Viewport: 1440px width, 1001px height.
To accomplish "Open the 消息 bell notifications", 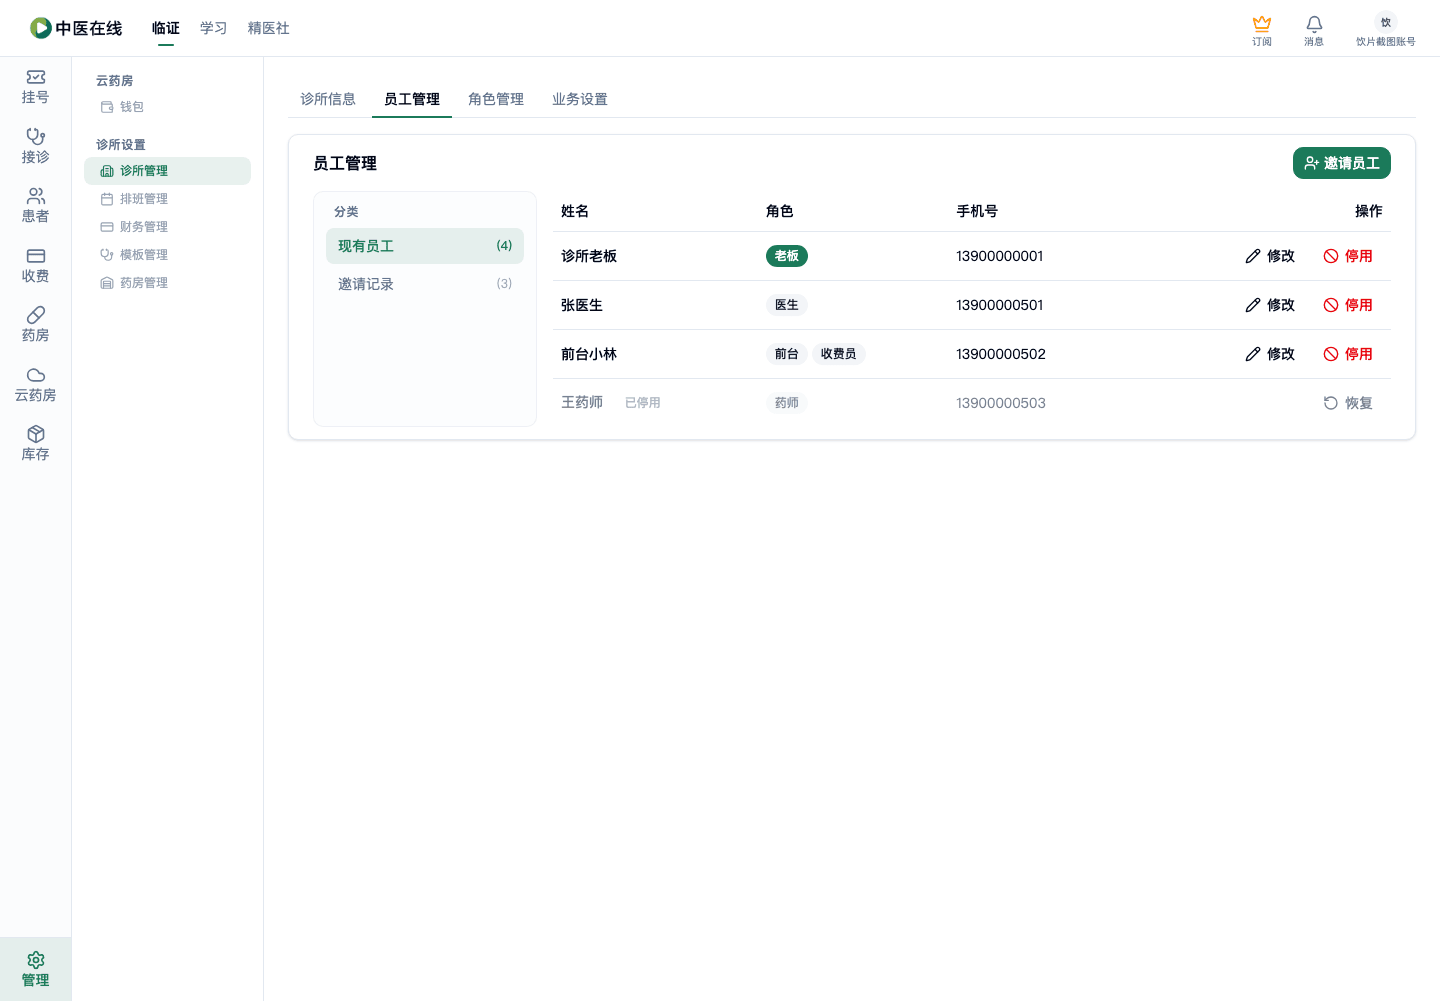I will 1314,30.
